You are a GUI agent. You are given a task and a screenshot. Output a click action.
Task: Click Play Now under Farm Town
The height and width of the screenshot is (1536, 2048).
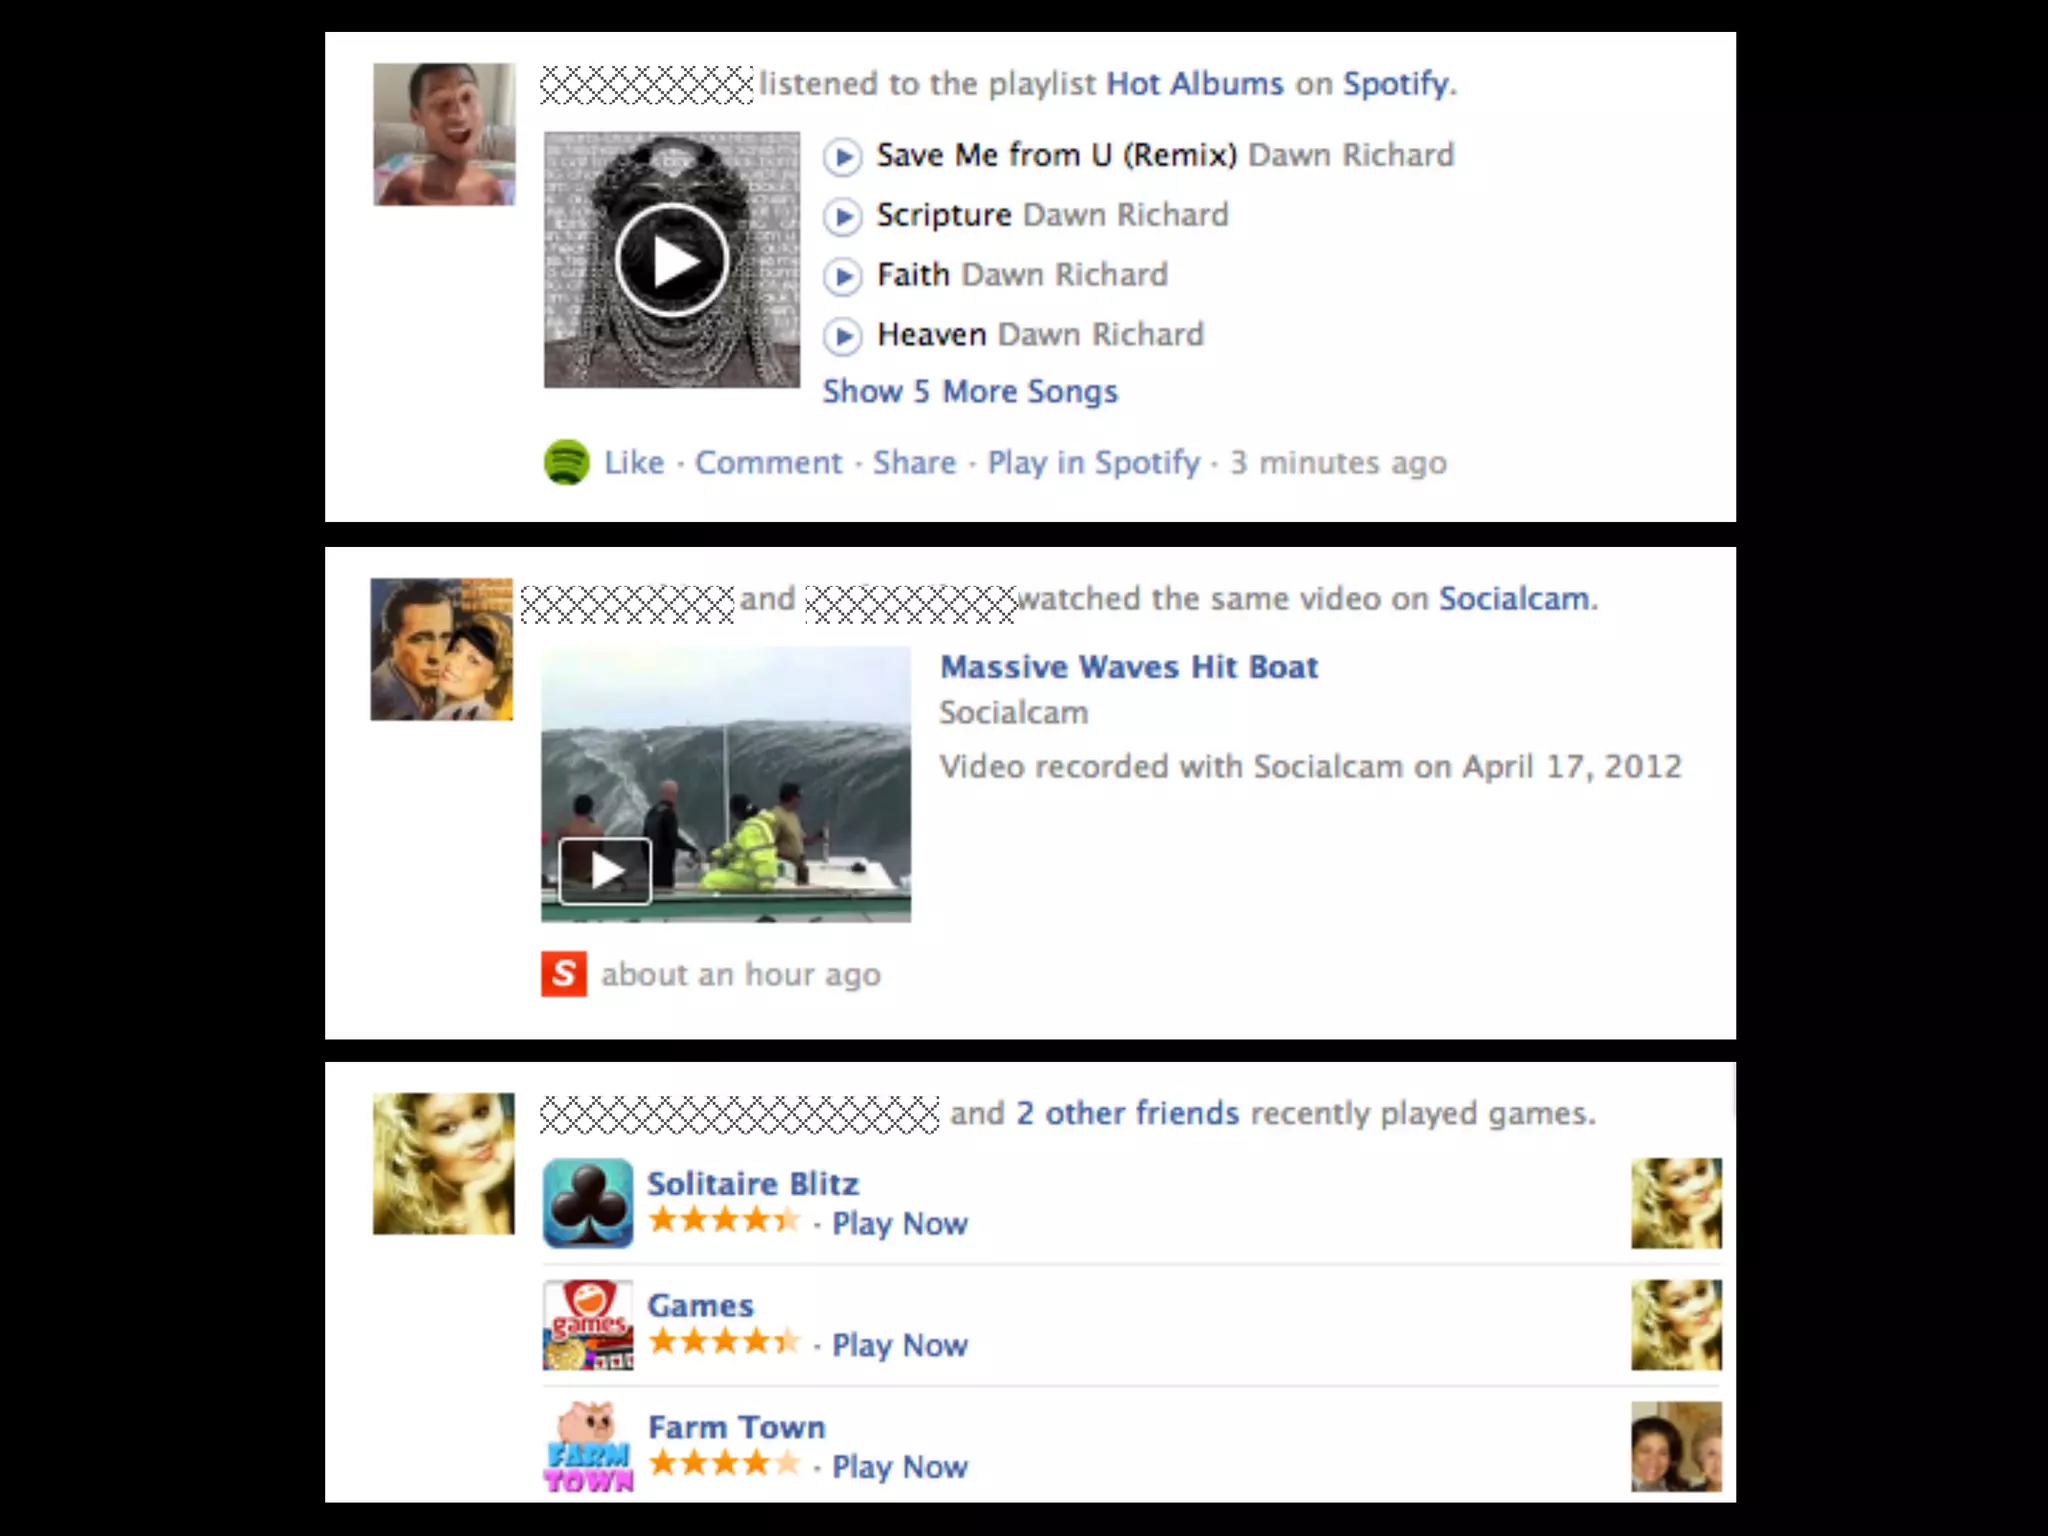(x=900, y=1467)
